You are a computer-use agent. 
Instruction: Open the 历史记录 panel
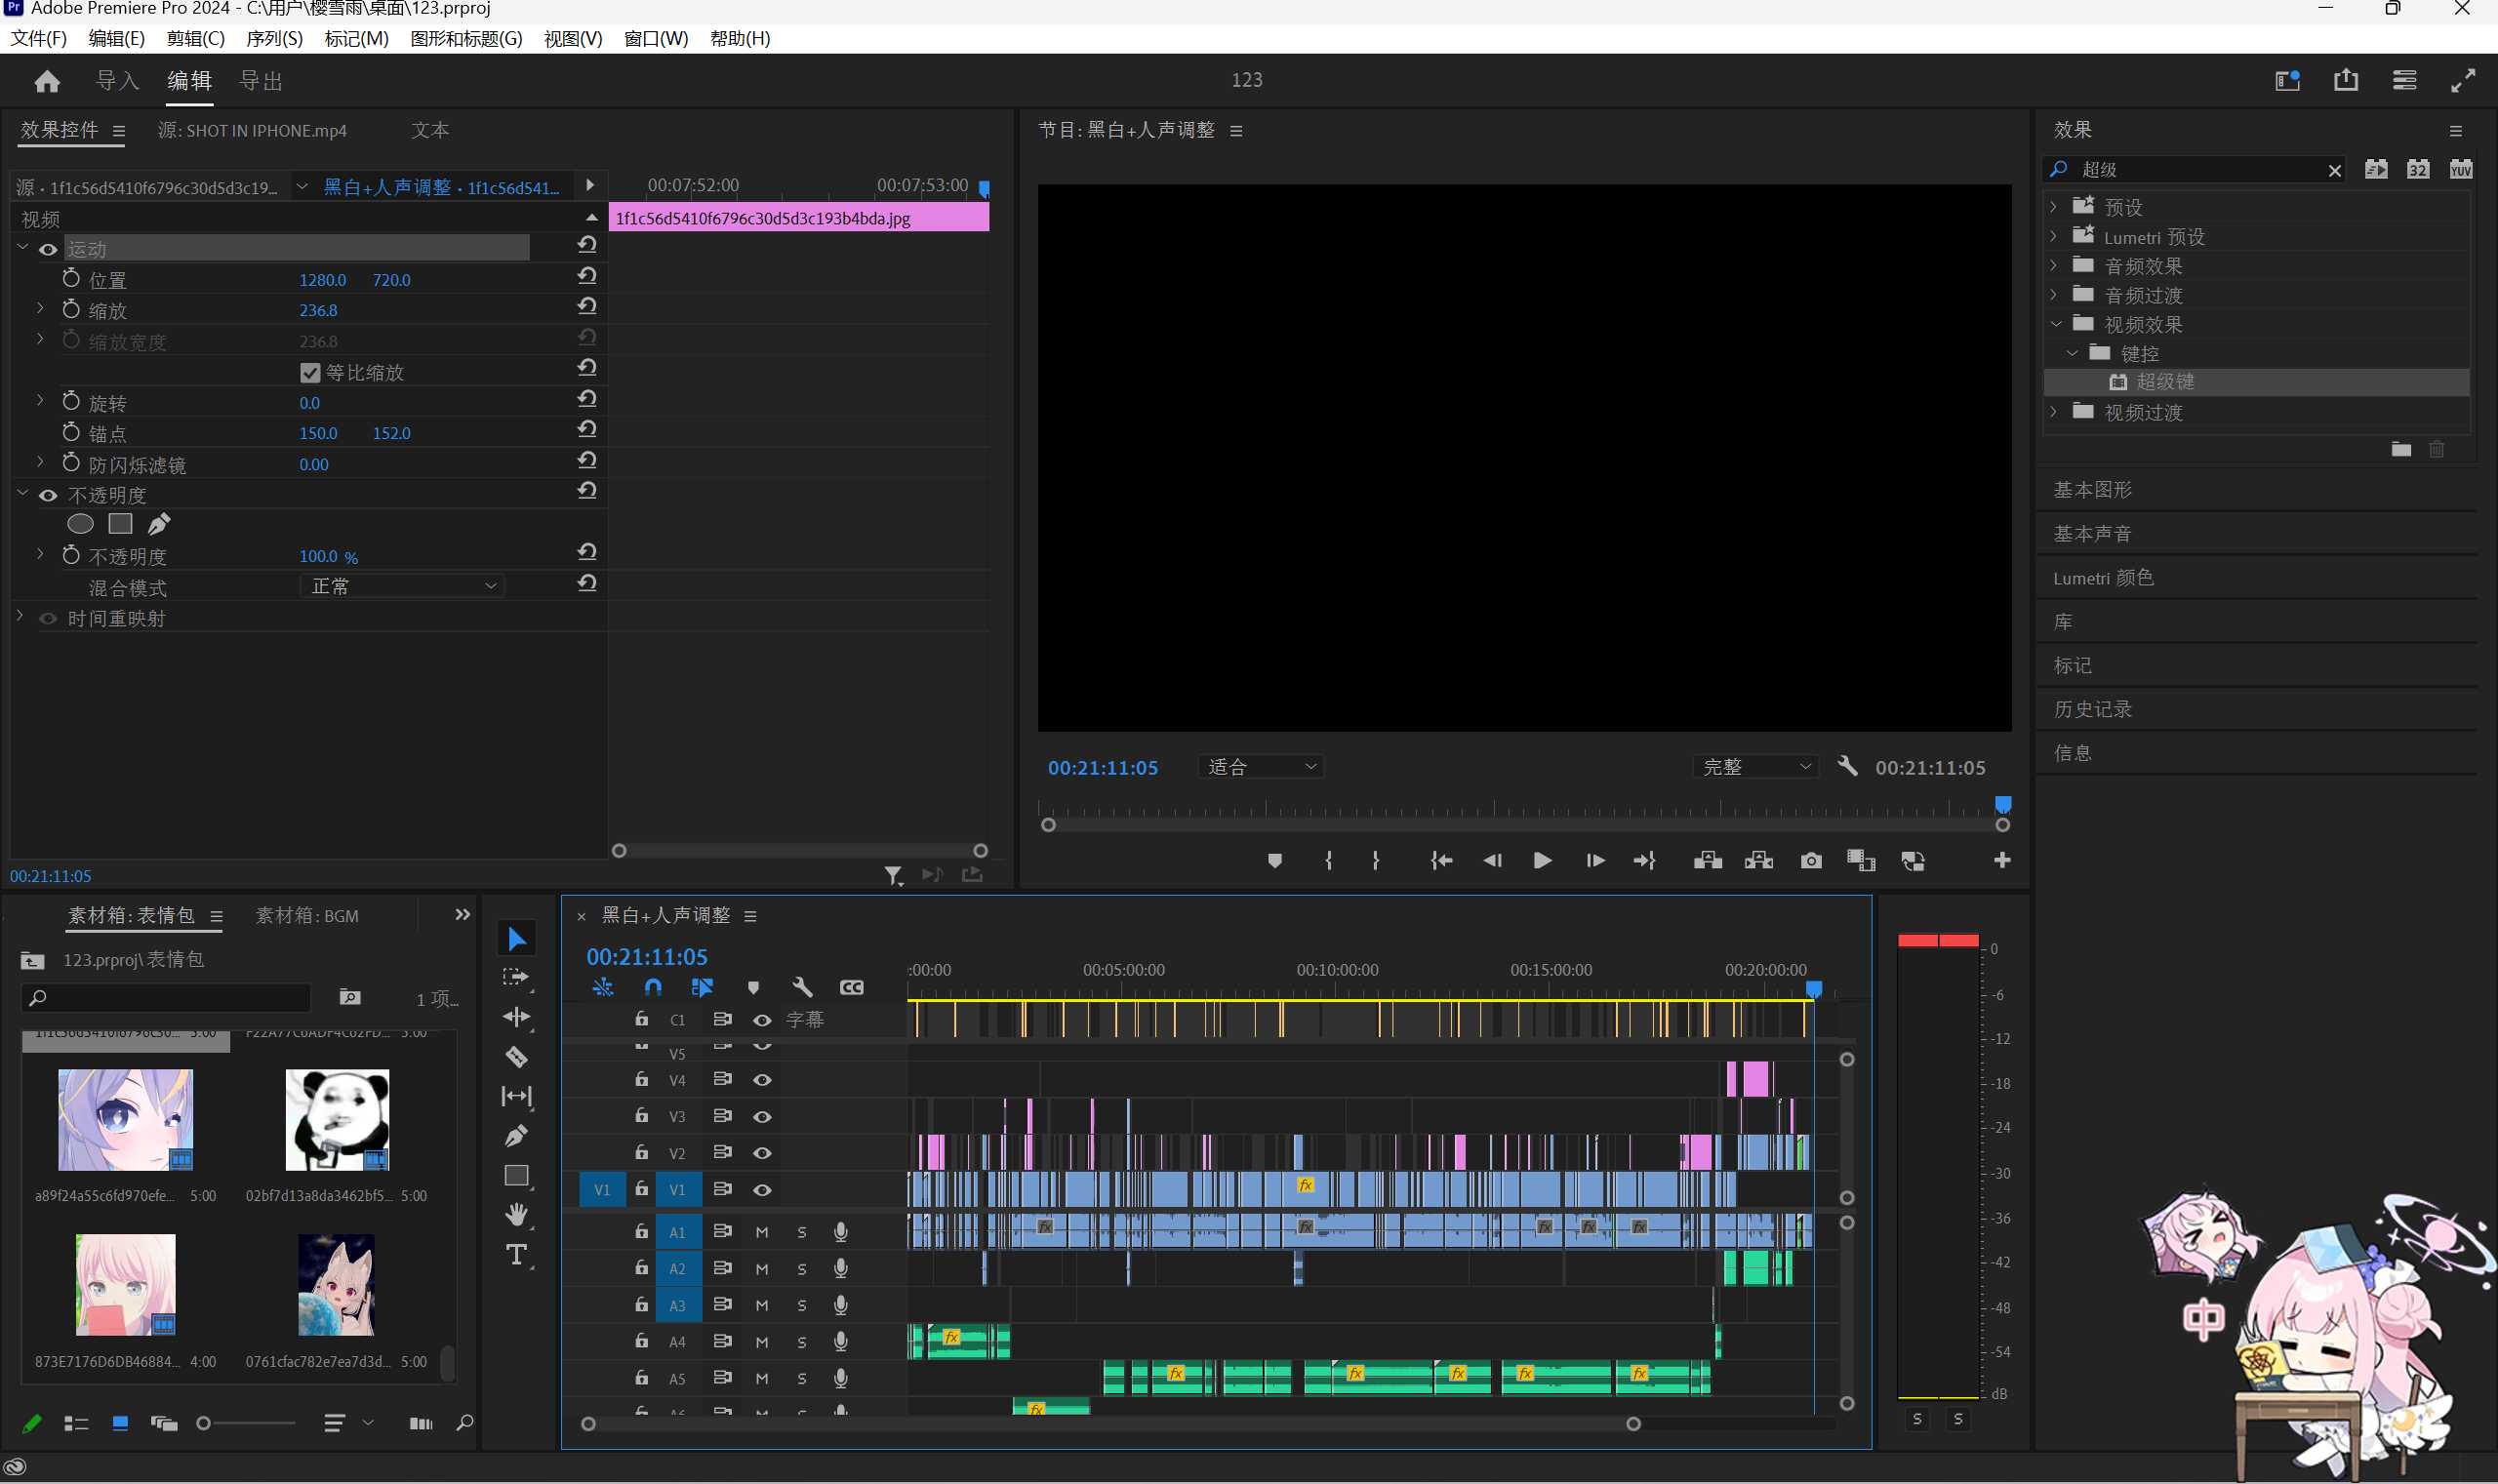(2093, 709)
